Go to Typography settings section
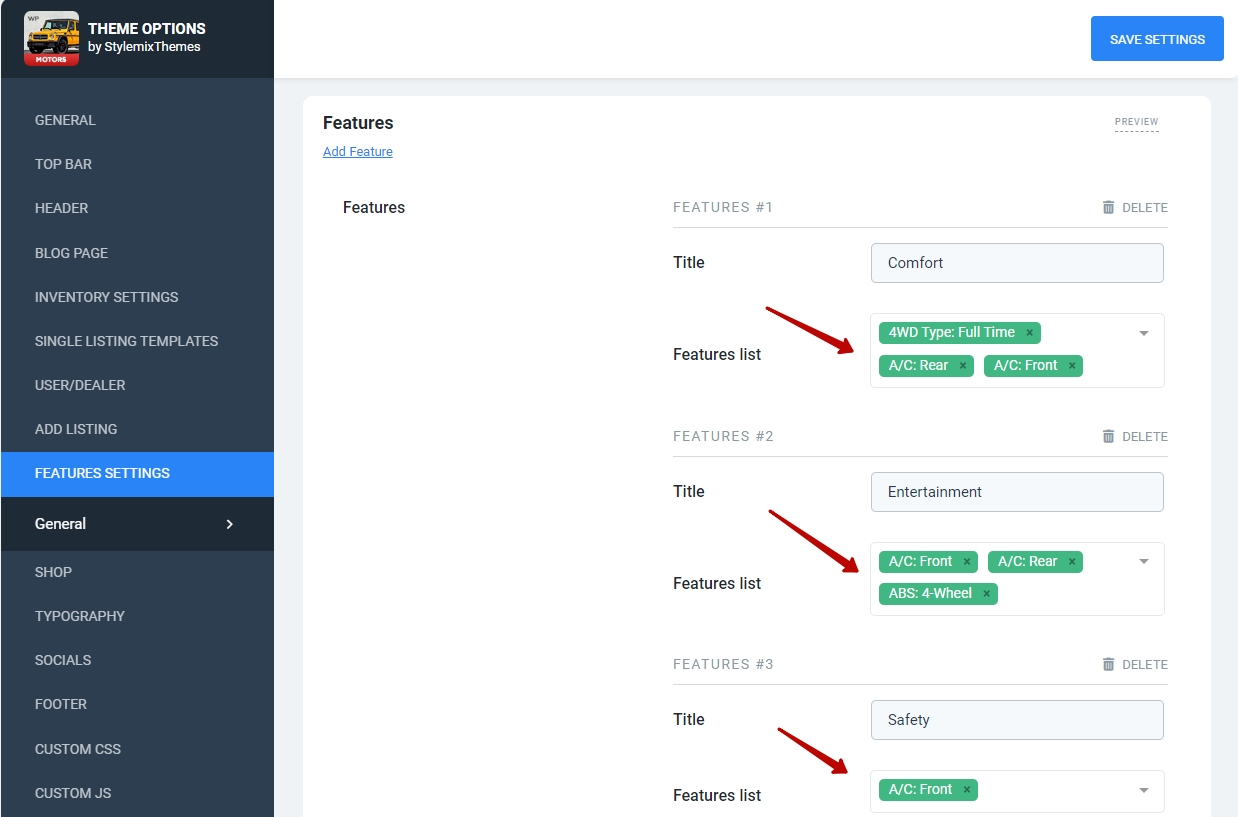The height and width of the screenshot is (817, 1238). [80, 616]
